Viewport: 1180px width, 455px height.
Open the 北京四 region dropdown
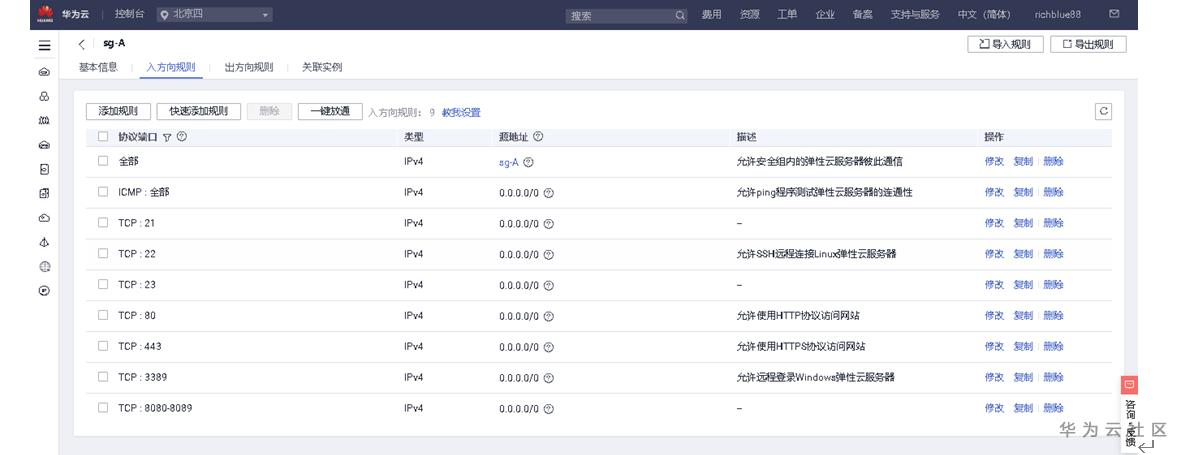[214, 14]
